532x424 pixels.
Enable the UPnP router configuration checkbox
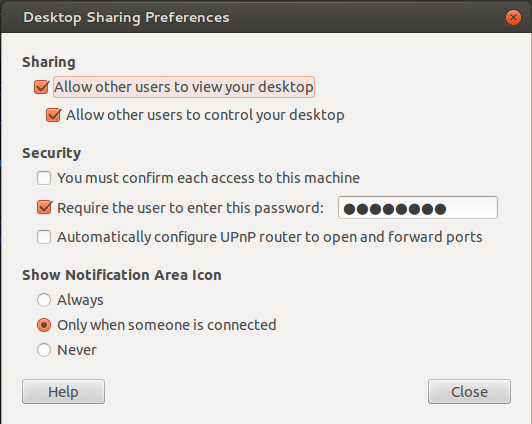pyautogui.click(x=44, y=237)
